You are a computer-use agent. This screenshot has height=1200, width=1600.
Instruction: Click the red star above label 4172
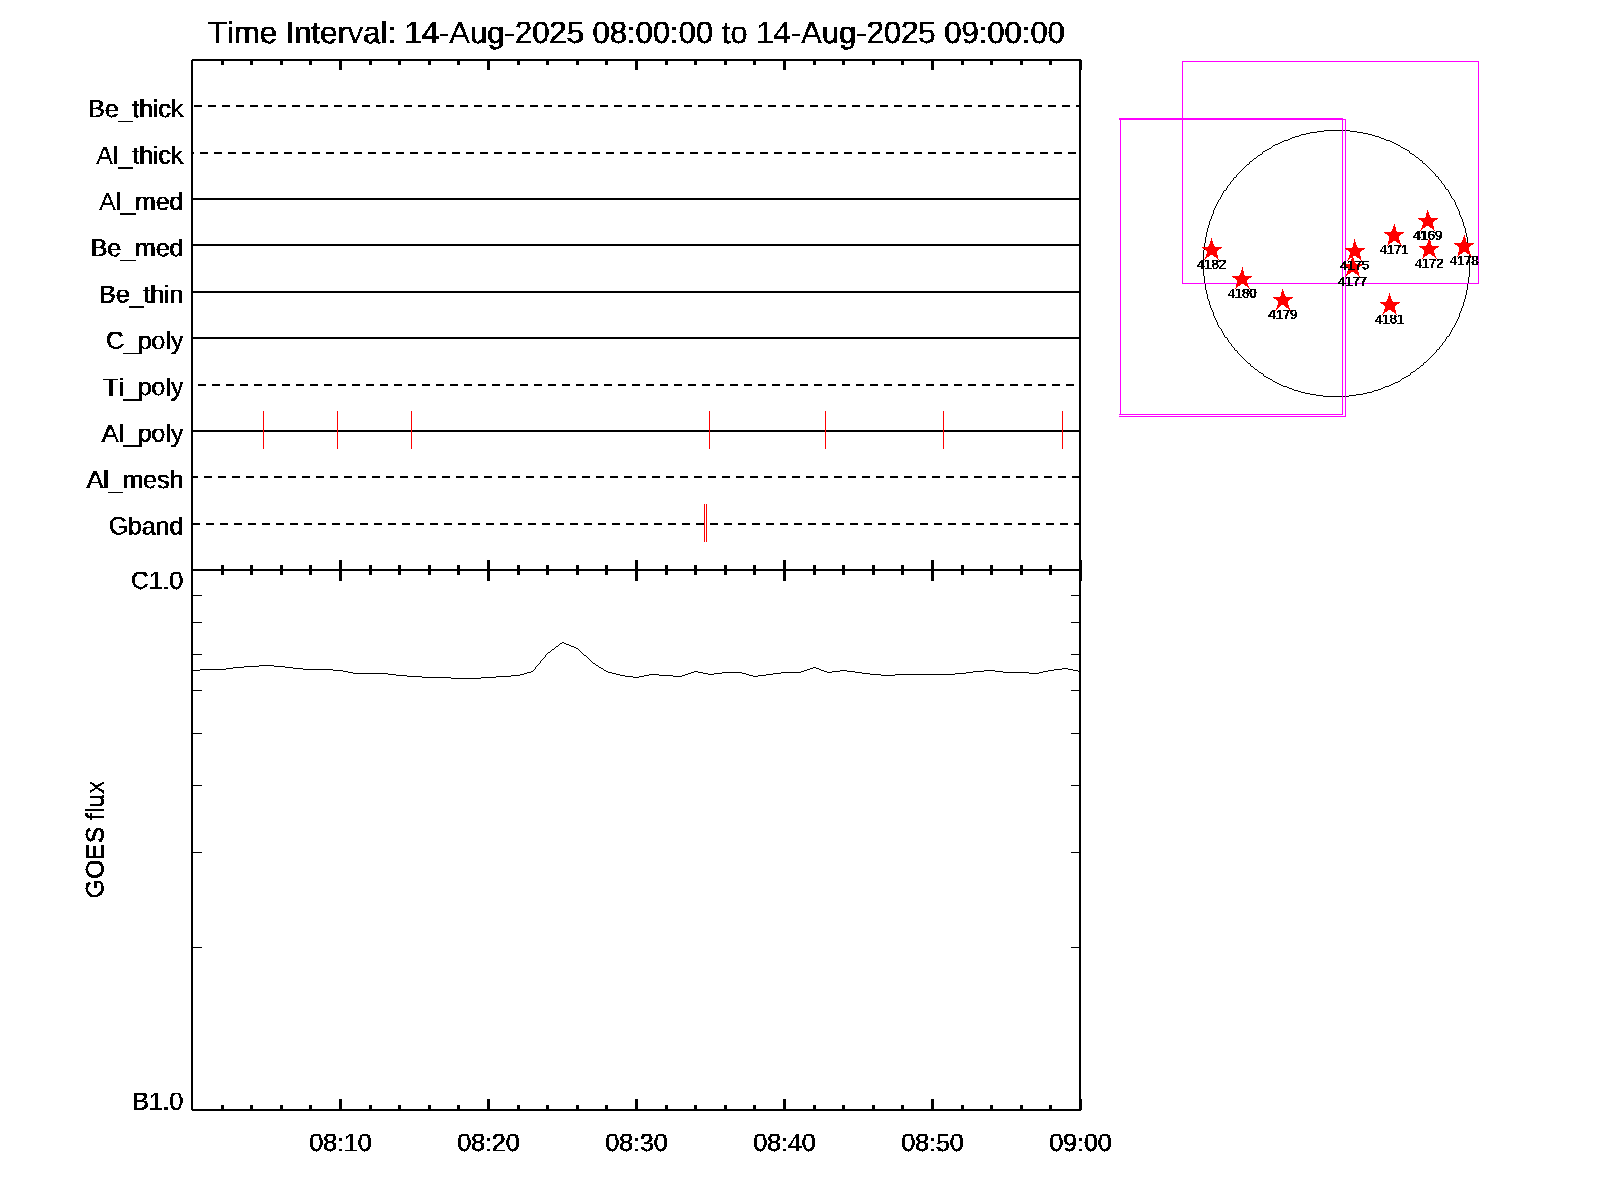(1429, 249)
